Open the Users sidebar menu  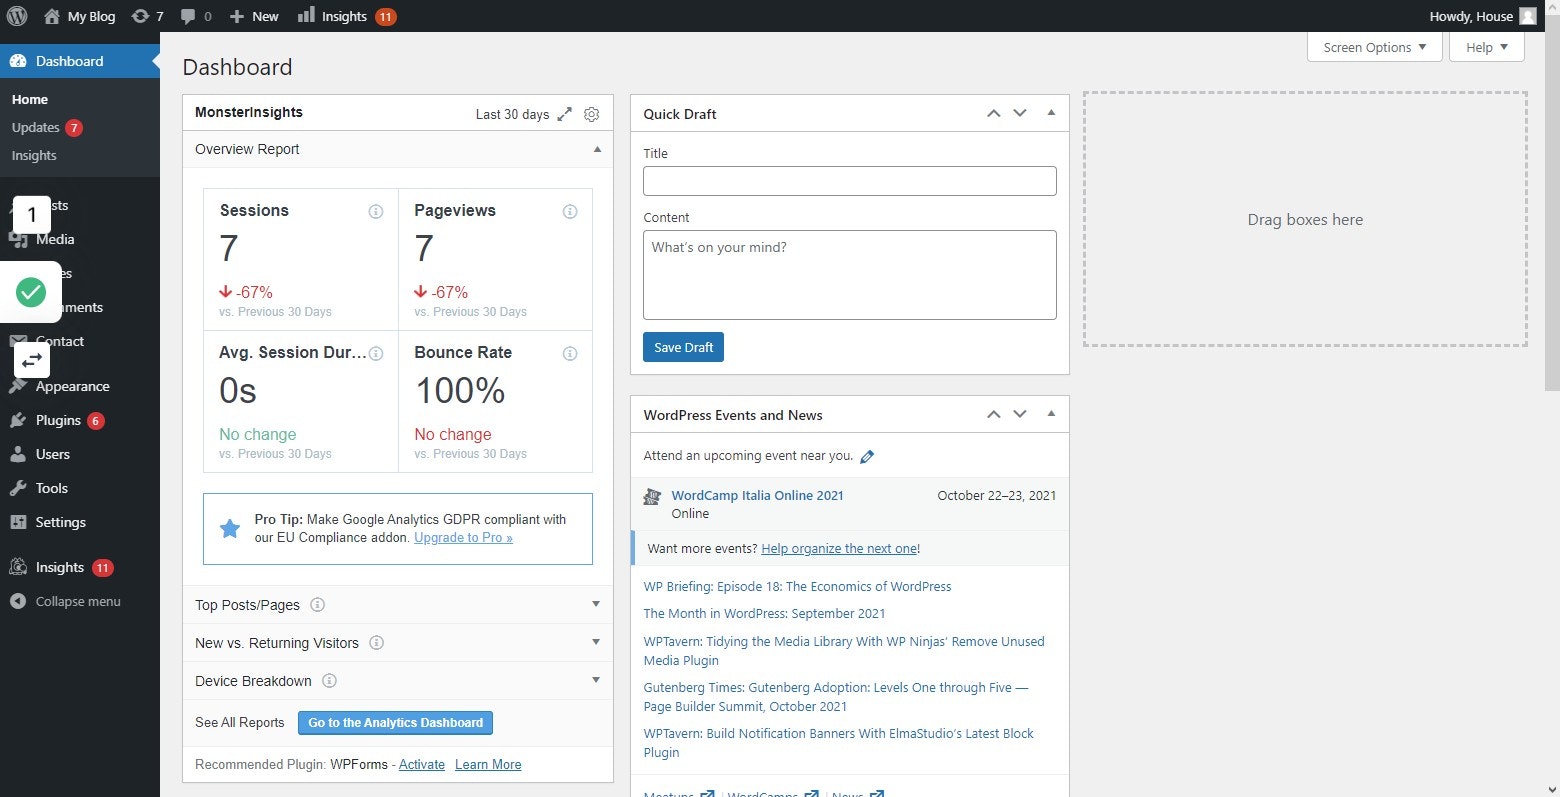click(52, 454)
